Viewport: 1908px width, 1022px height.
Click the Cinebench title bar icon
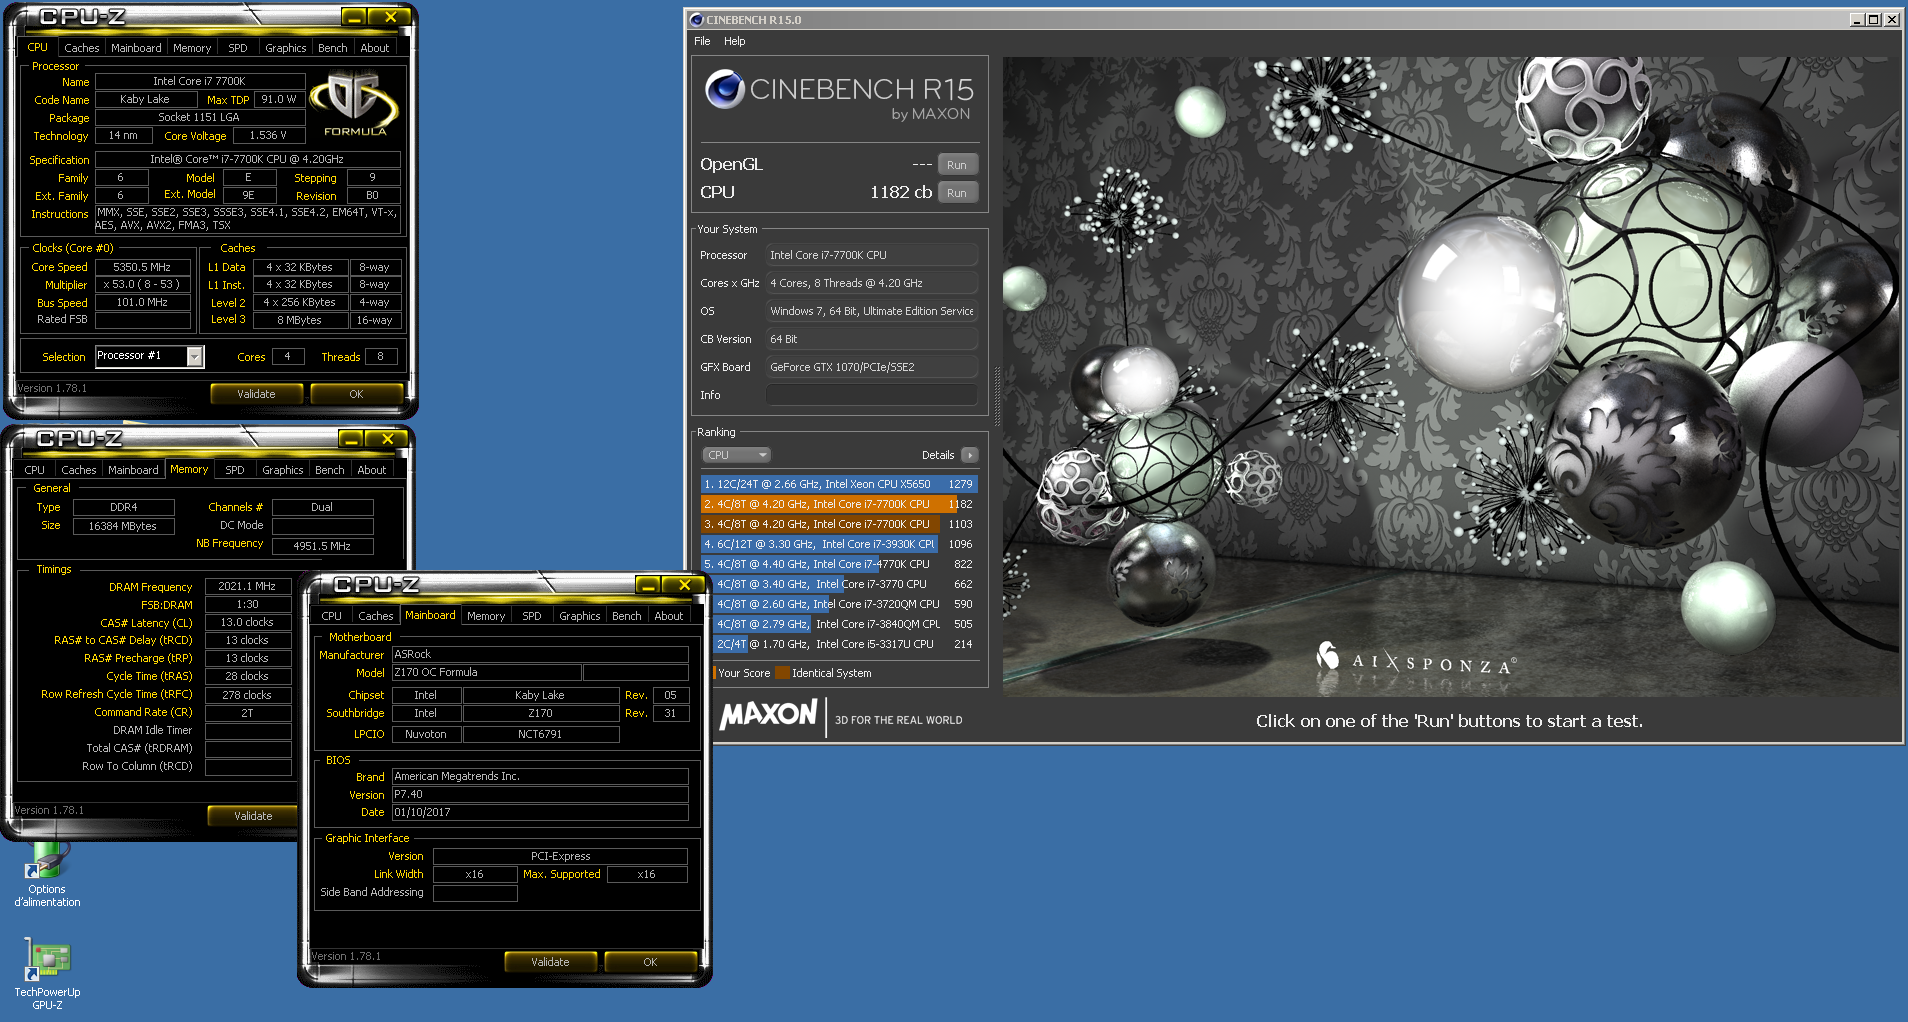coord(697,19)
